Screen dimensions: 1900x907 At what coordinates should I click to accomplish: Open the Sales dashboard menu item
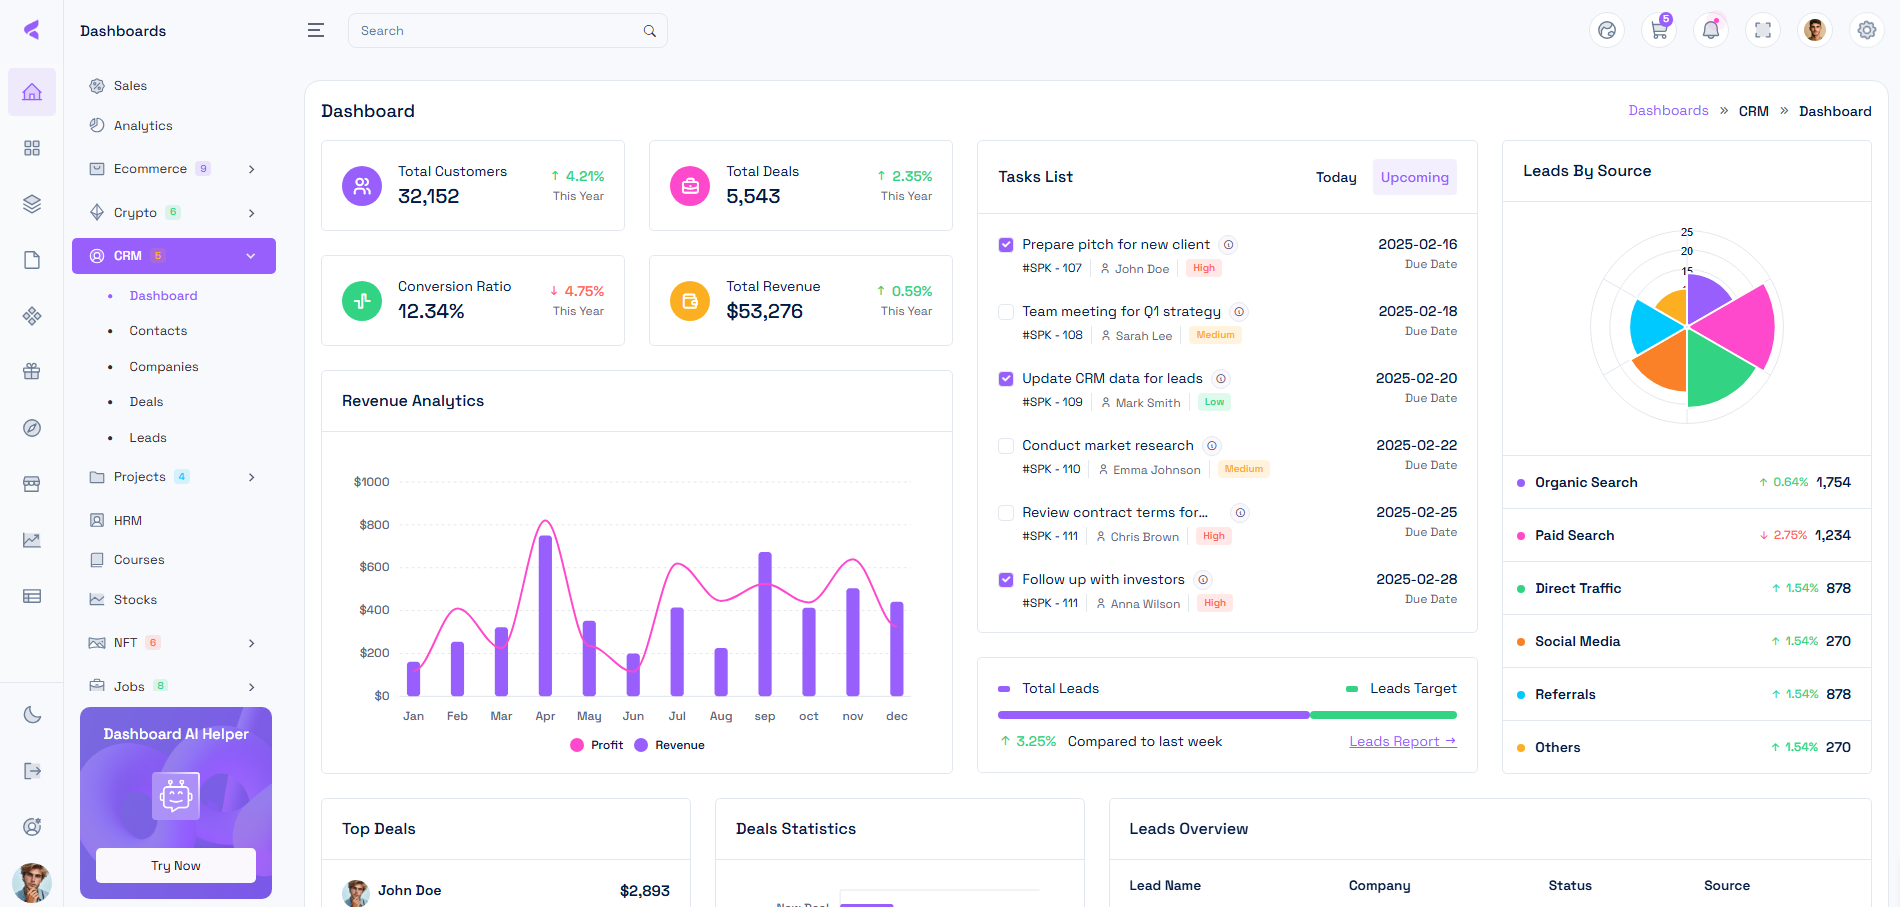tap(174, 86)
